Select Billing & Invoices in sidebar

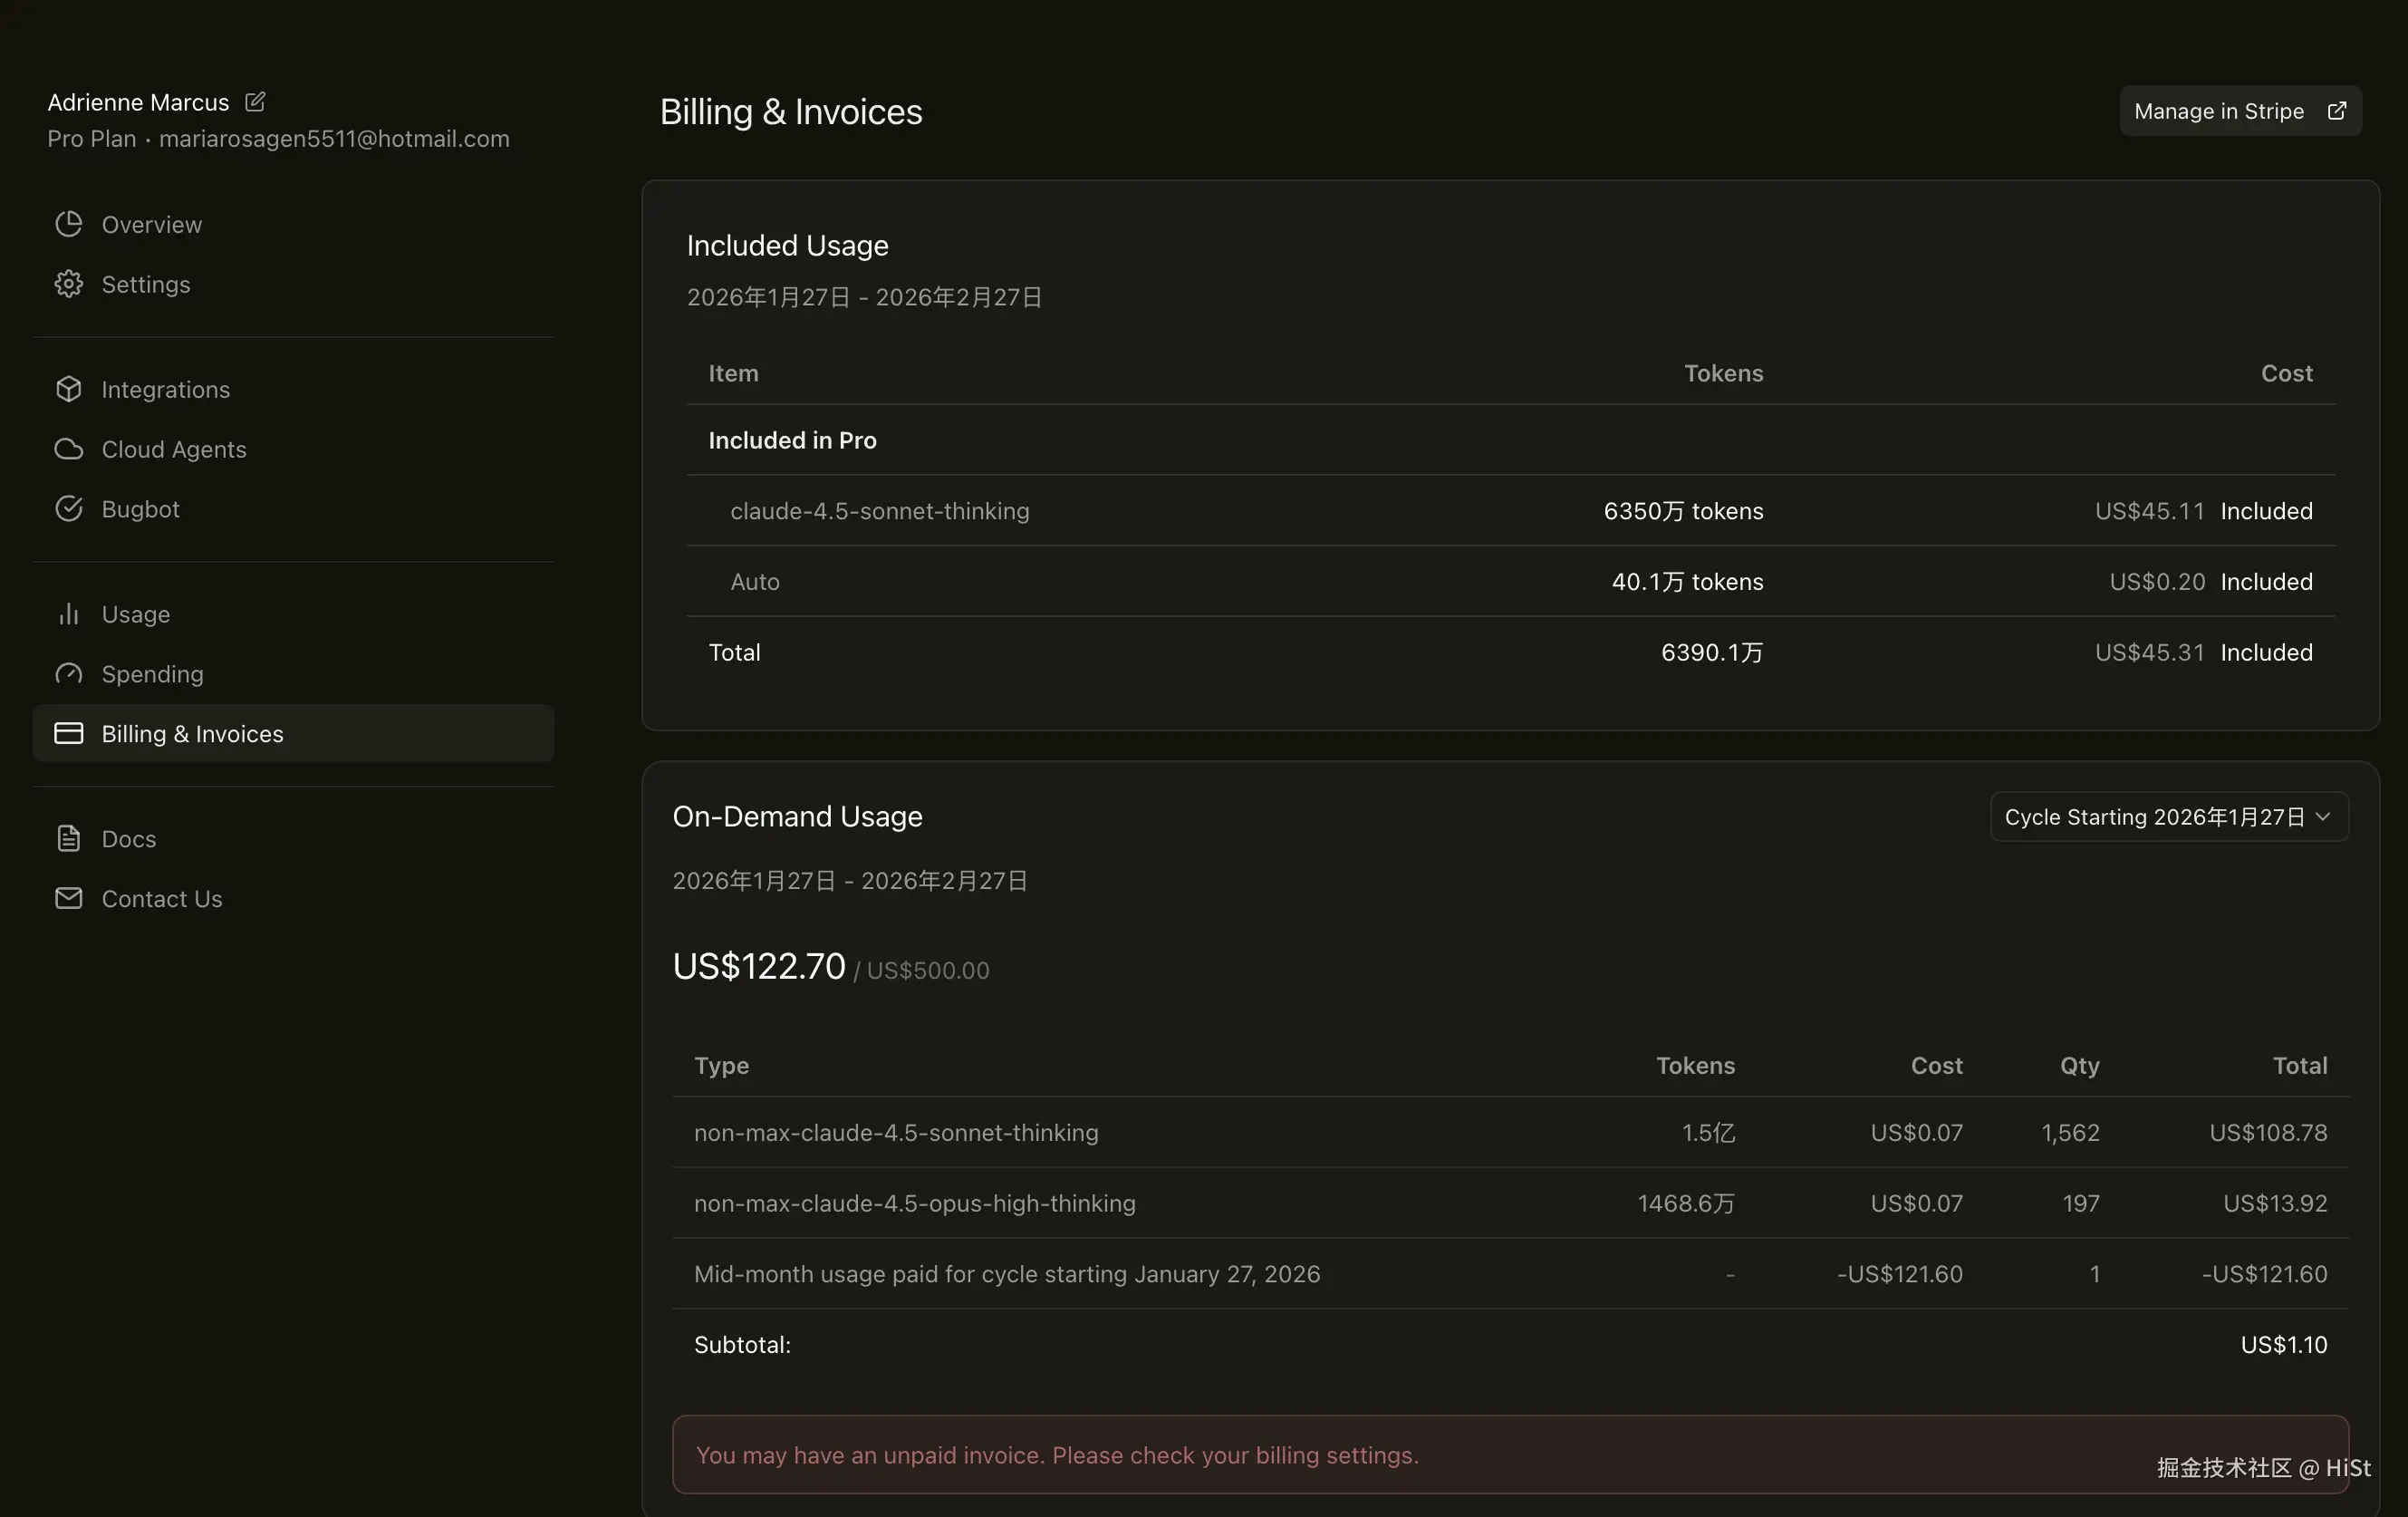click(192, 734)
